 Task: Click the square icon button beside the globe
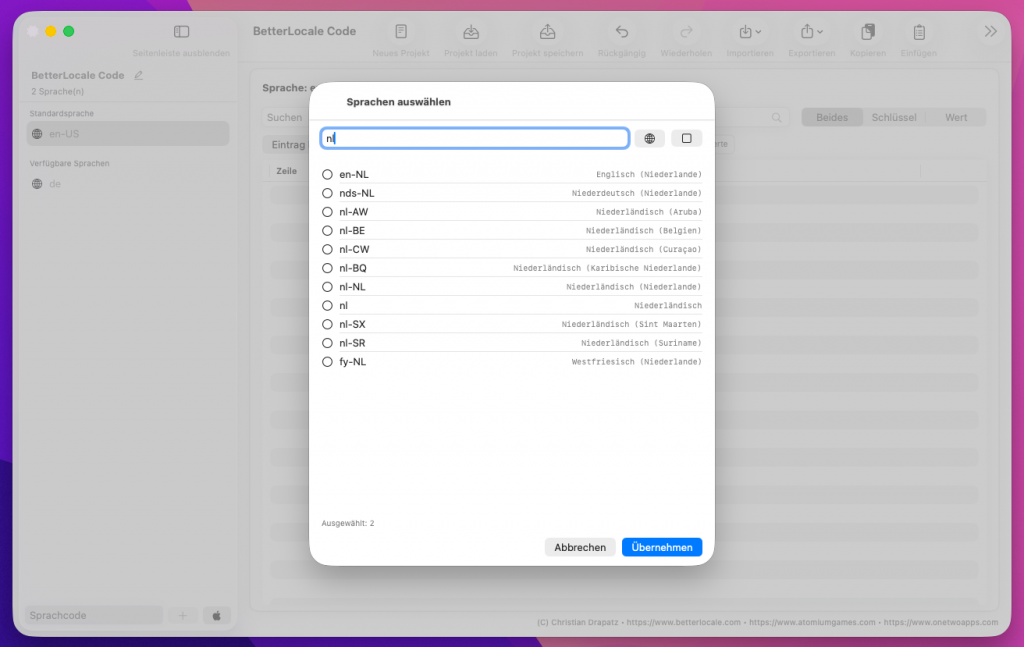click(x=686, y=139)
